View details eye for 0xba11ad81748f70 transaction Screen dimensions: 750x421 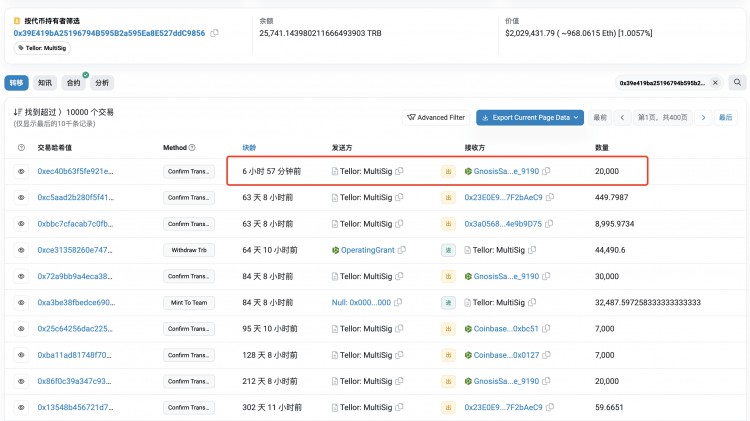tap(21, 355)
